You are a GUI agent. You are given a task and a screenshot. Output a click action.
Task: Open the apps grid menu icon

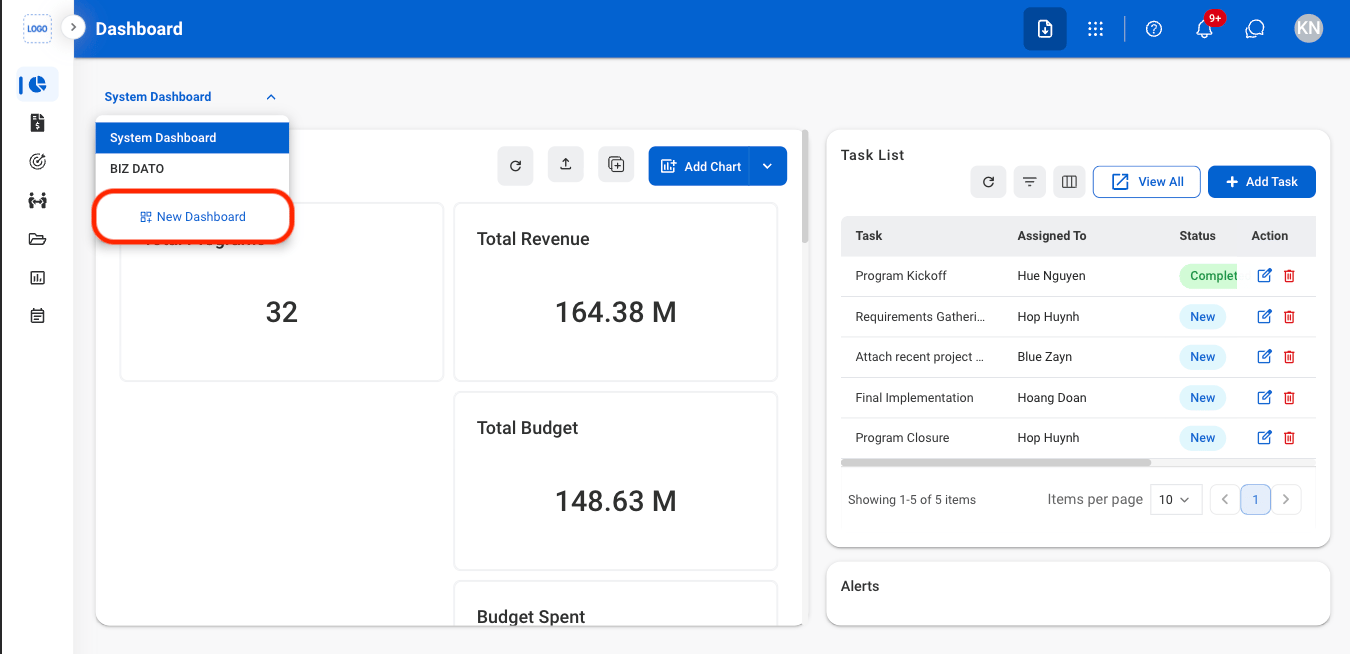pos(1095,29)
